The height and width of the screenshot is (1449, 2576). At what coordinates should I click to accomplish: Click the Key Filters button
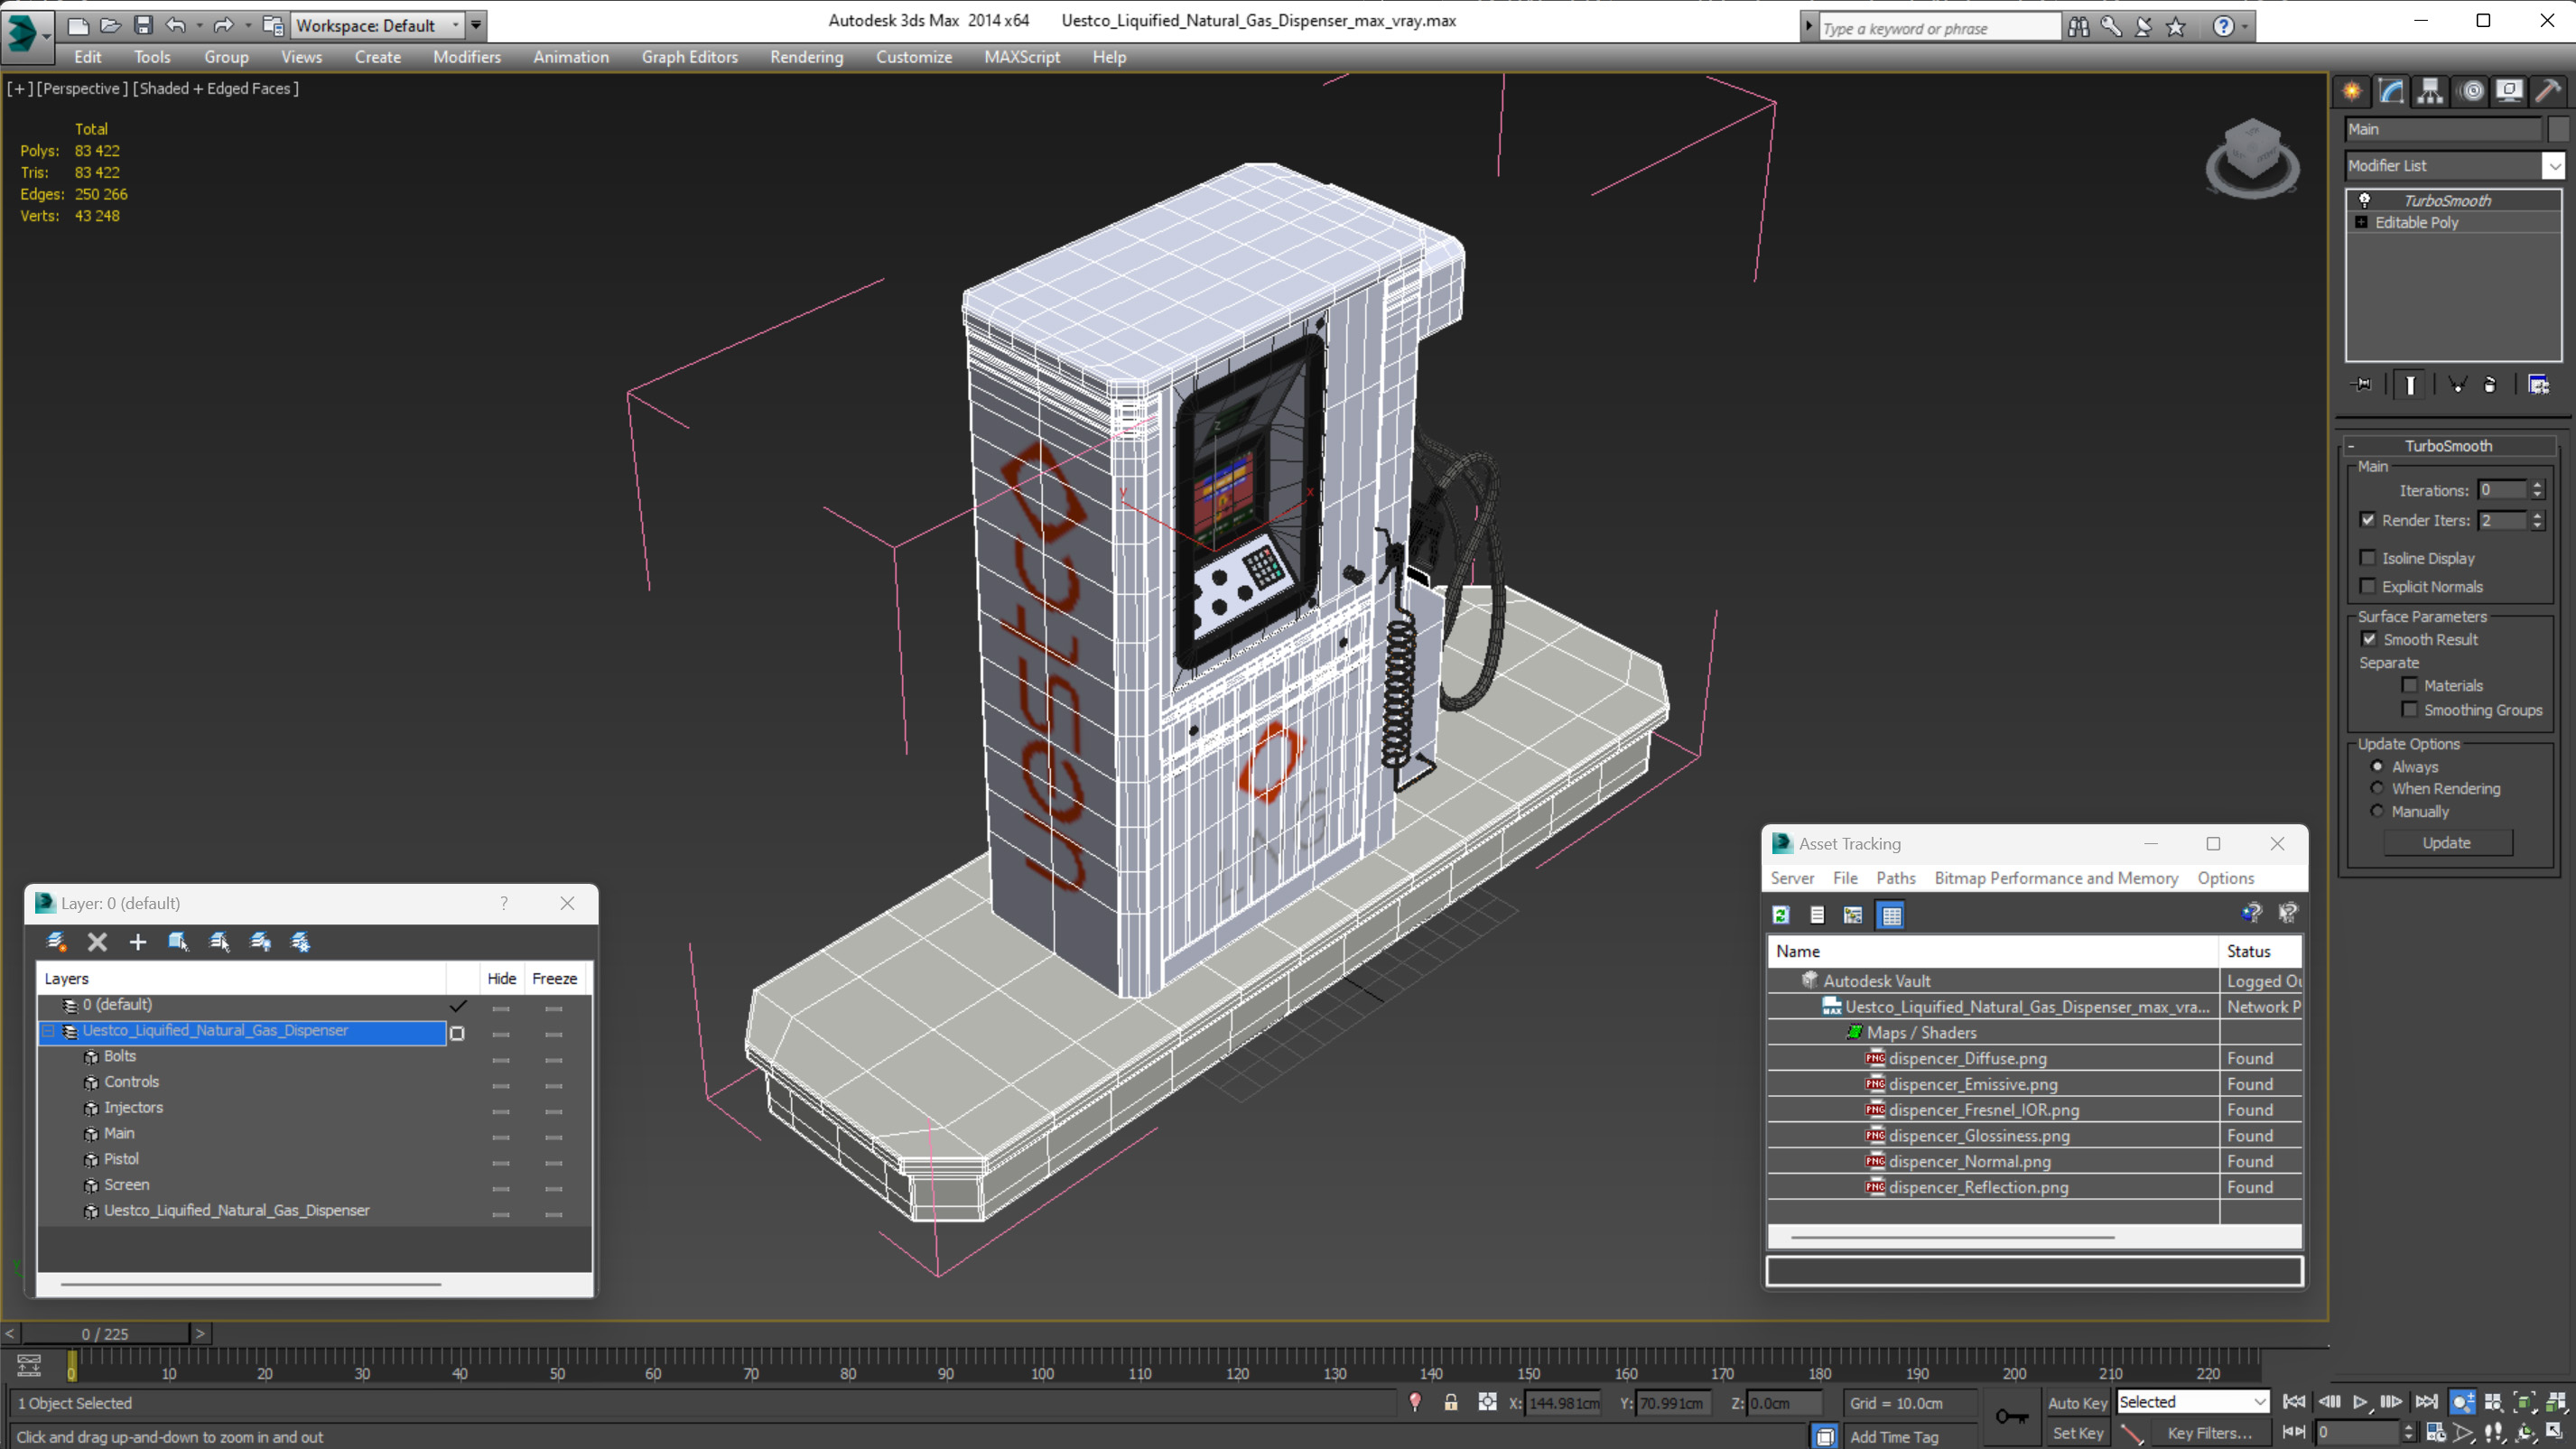pyautogui.click(x=2209, y=1433)
